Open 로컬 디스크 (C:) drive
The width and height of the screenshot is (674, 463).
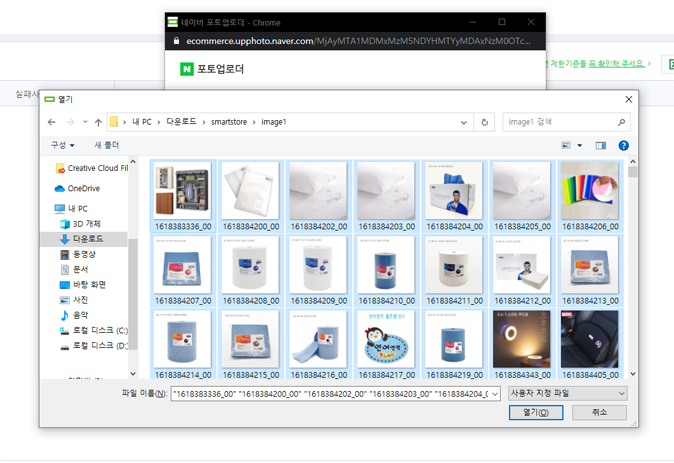click(93, 330)
